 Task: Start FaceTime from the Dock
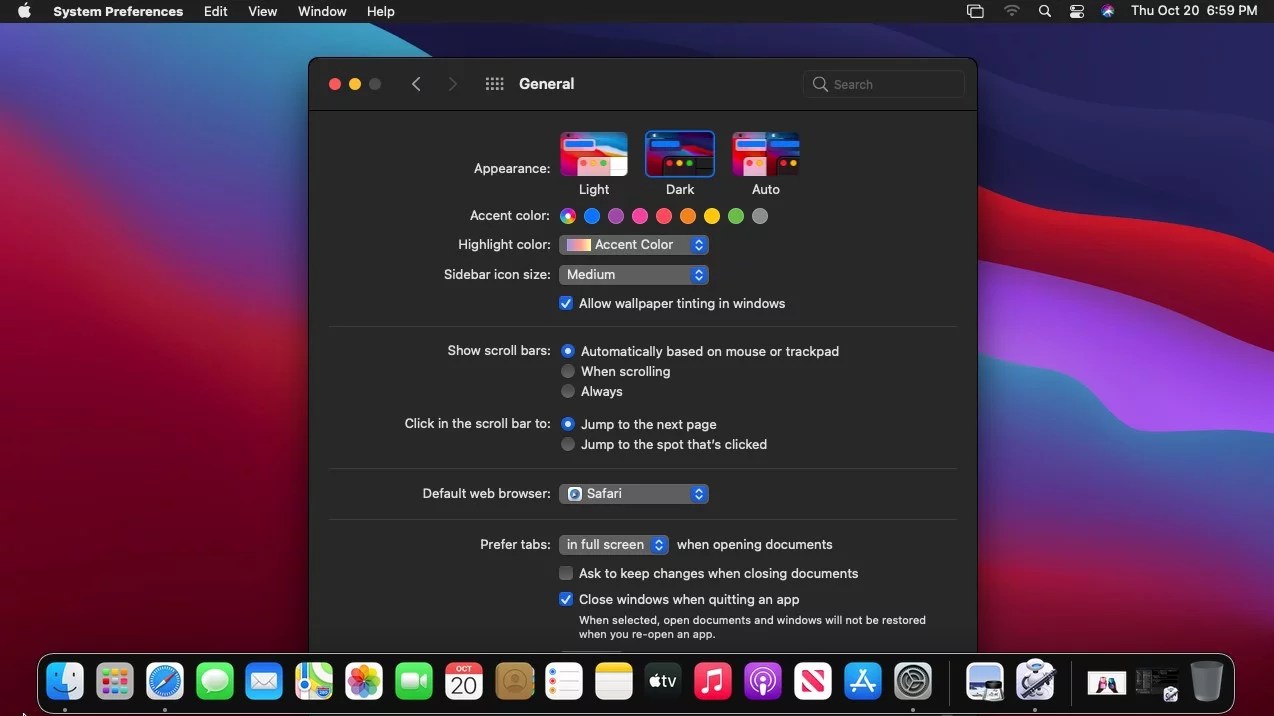(414, 681)
